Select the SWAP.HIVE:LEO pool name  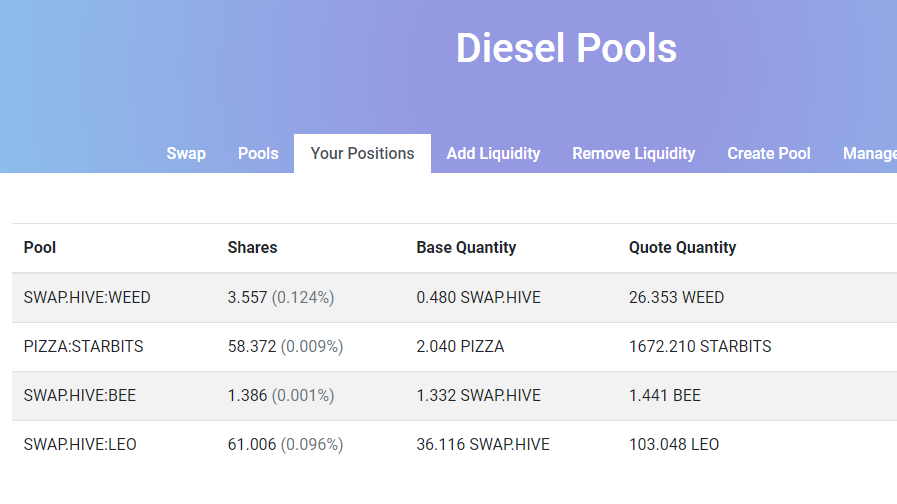(80, 445)
